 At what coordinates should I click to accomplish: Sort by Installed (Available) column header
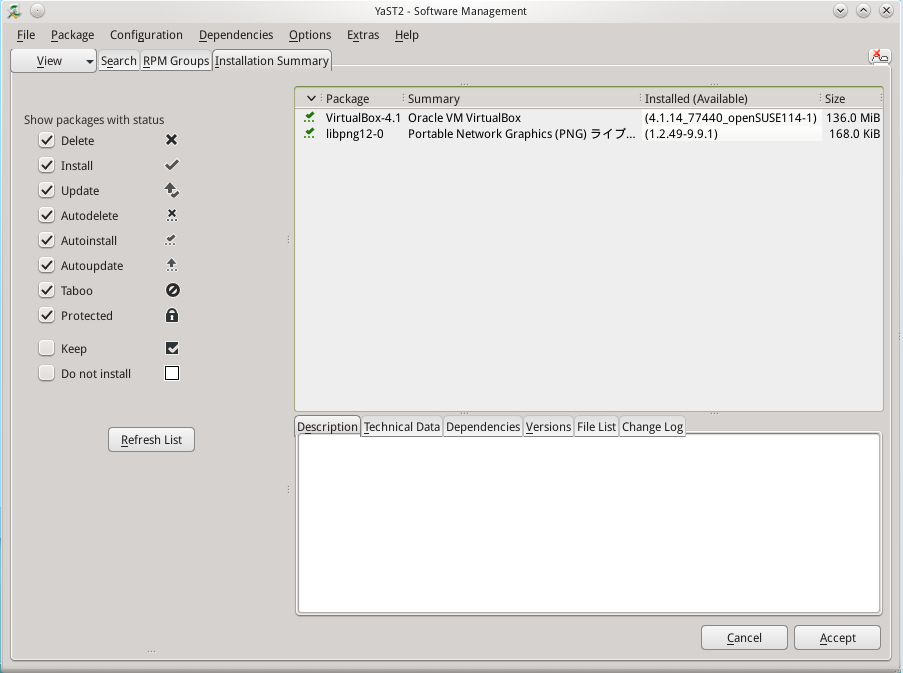pos(730,98)
